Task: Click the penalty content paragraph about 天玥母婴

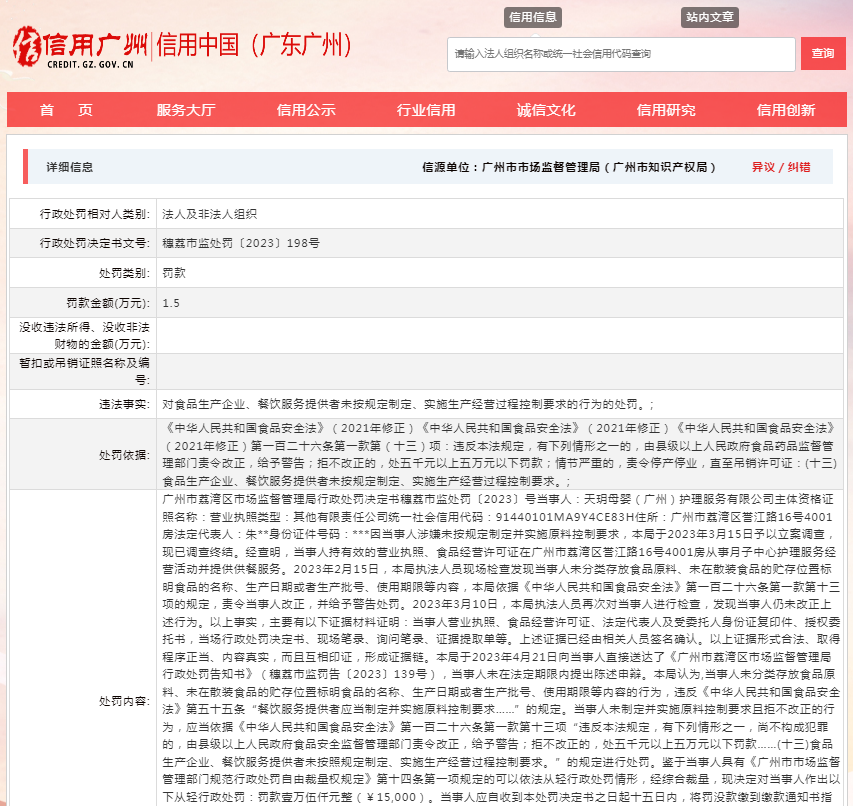Action: (501, 648)
